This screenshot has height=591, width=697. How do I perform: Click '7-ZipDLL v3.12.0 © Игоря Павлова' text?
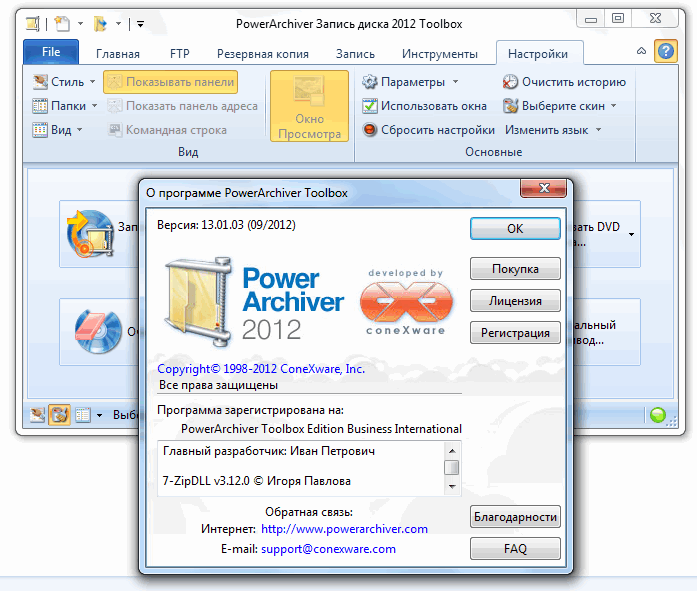[x=256, y=481]
